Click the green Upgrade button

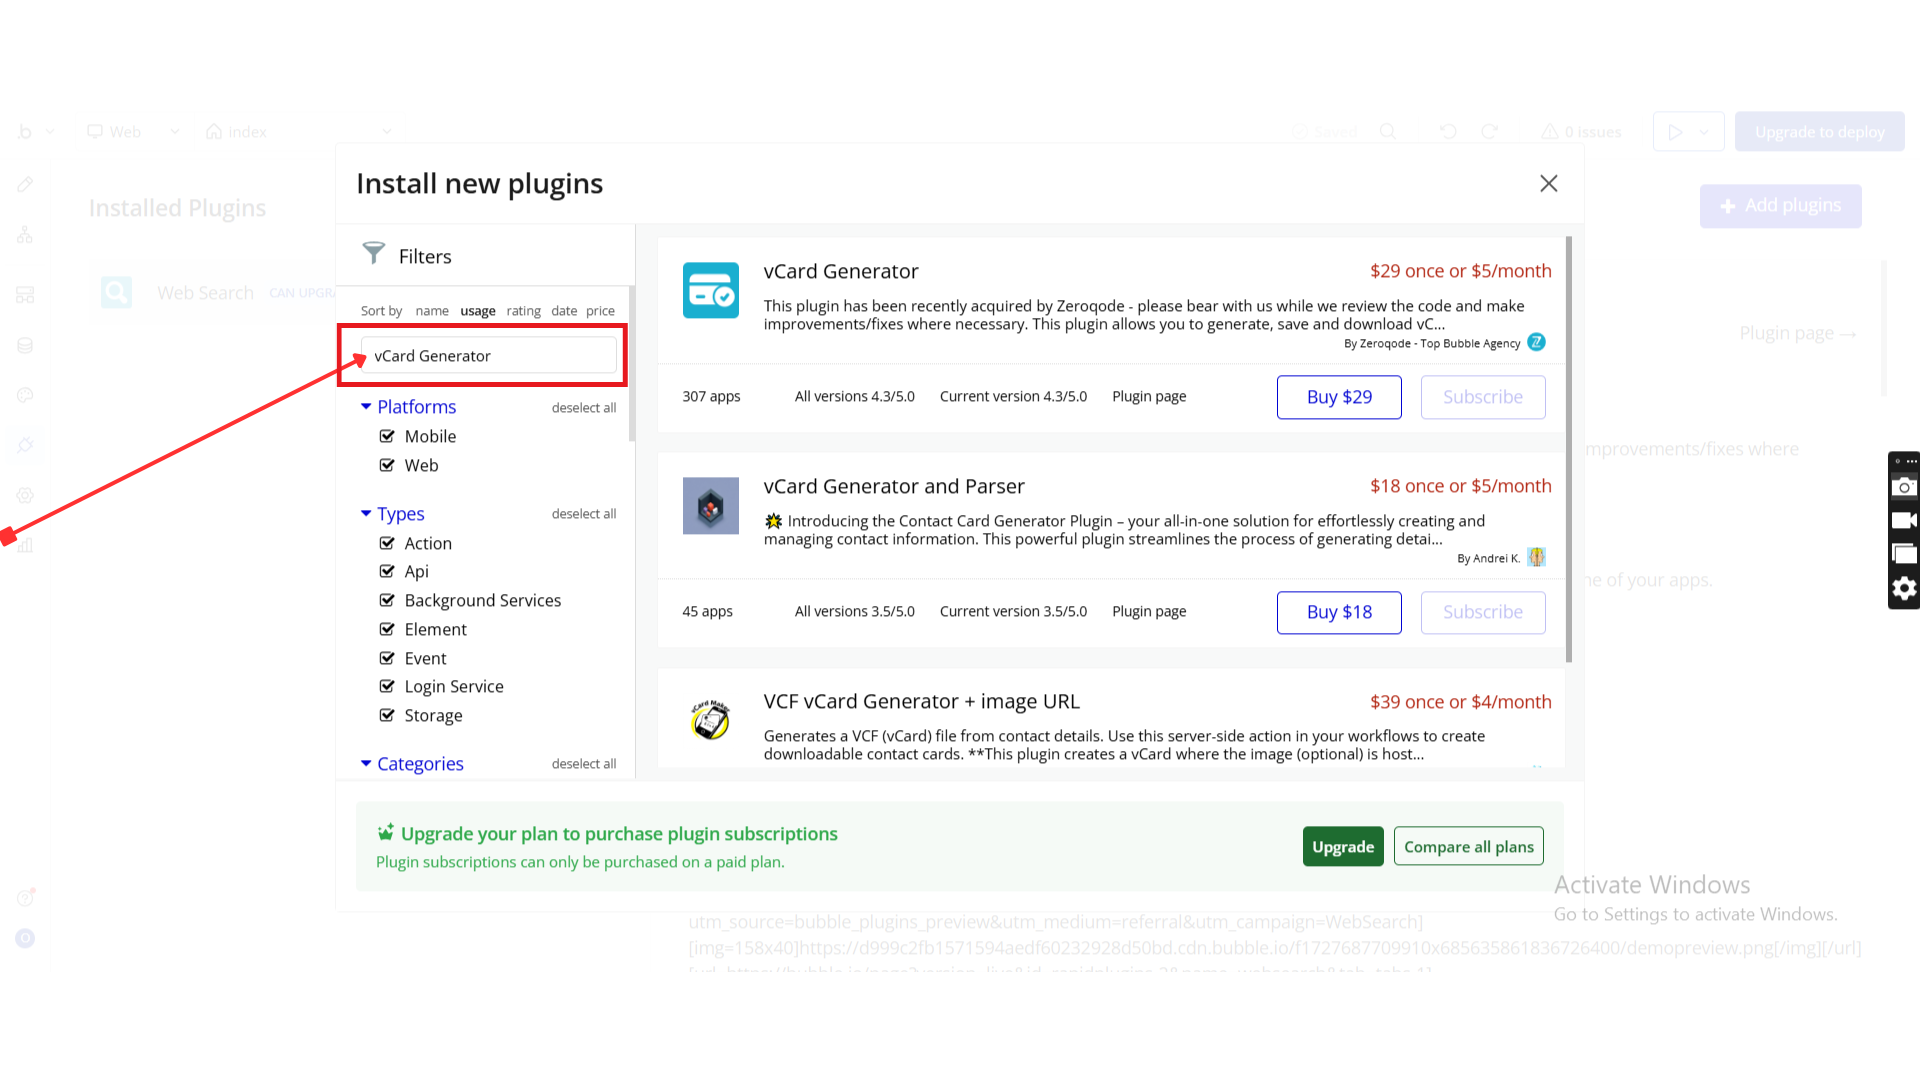tap(1342, 846)
